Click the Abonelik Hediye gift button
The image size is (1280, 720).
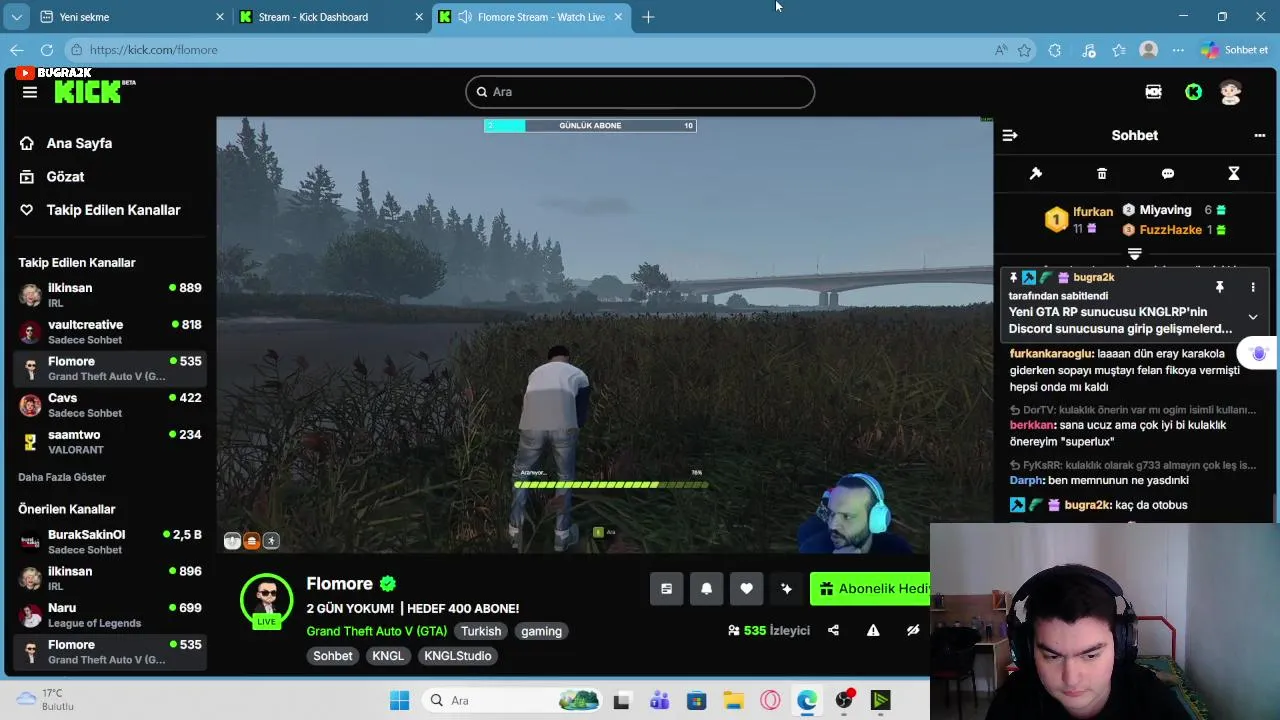tap(870, 589)
